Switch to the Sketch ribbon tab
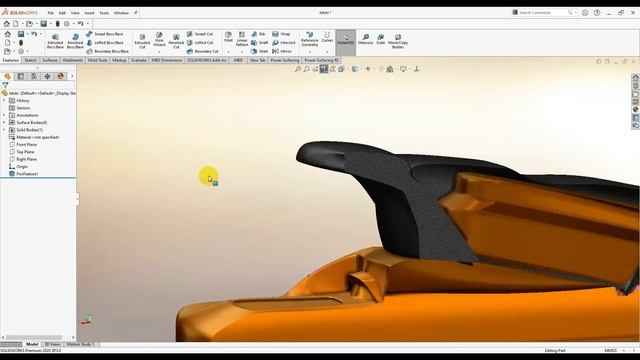Image resolution: width=640 pixels, height=360 pixels. [30, 60]
